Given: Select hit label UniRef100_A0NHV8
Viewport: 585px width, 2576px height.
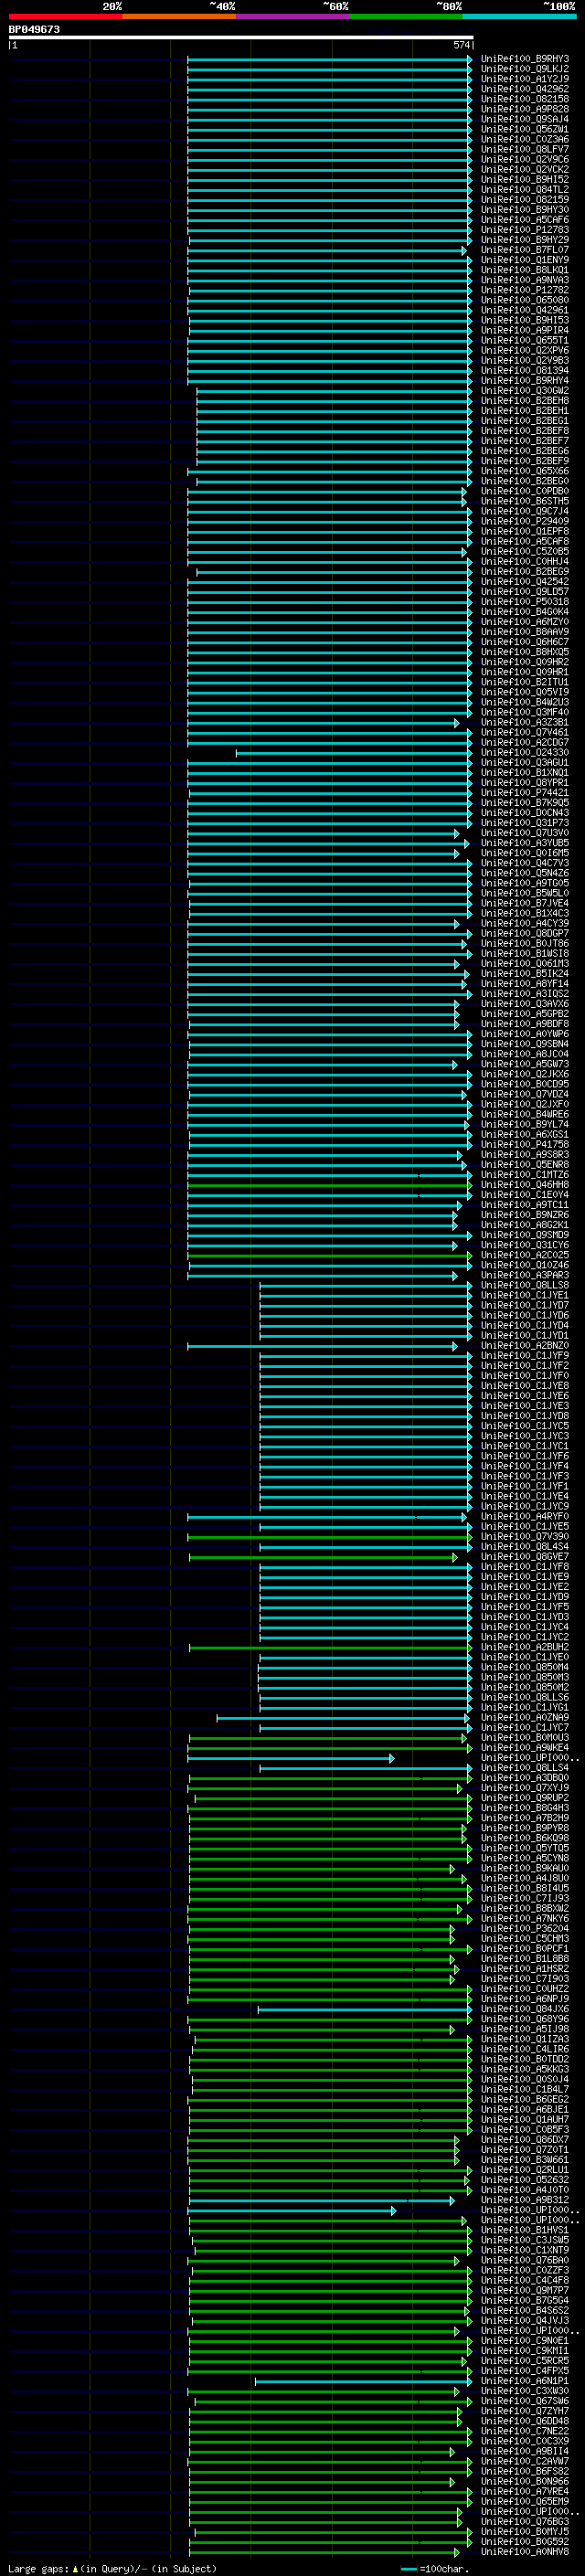Looking at the screenshot, I should point(524,2552).
